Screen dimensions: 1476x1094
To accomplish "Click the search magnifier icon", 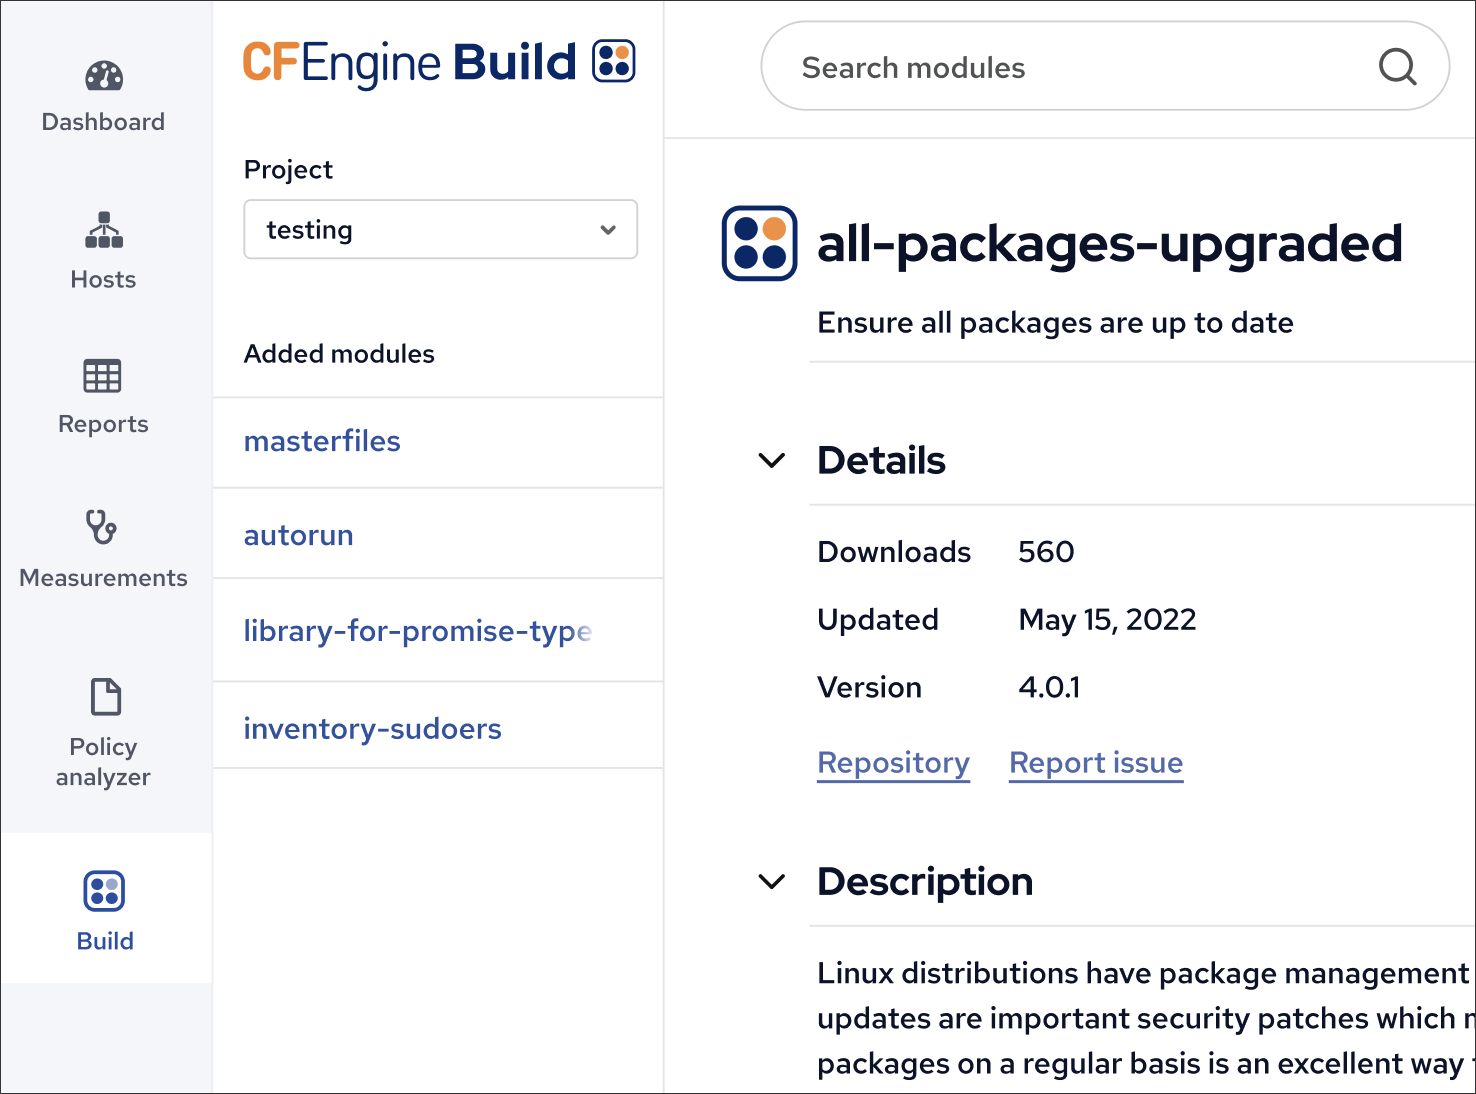I will pyautogui.click(x=1397, y=67).
